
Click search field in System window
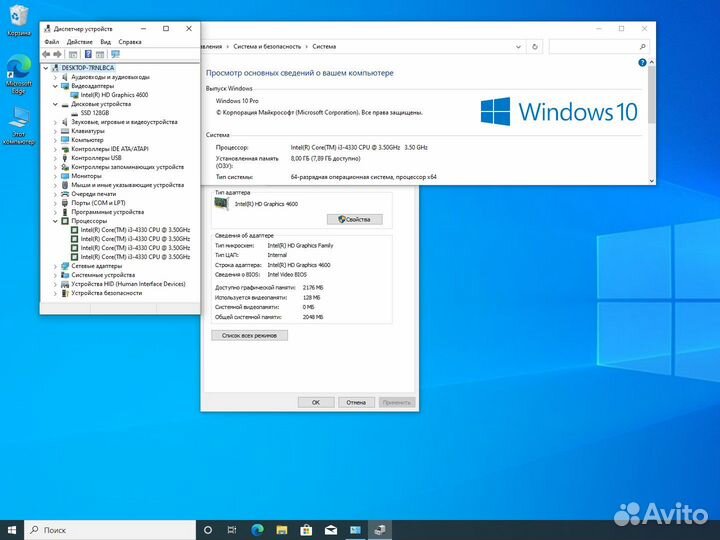pyautogui.click(x=599, y=46)
